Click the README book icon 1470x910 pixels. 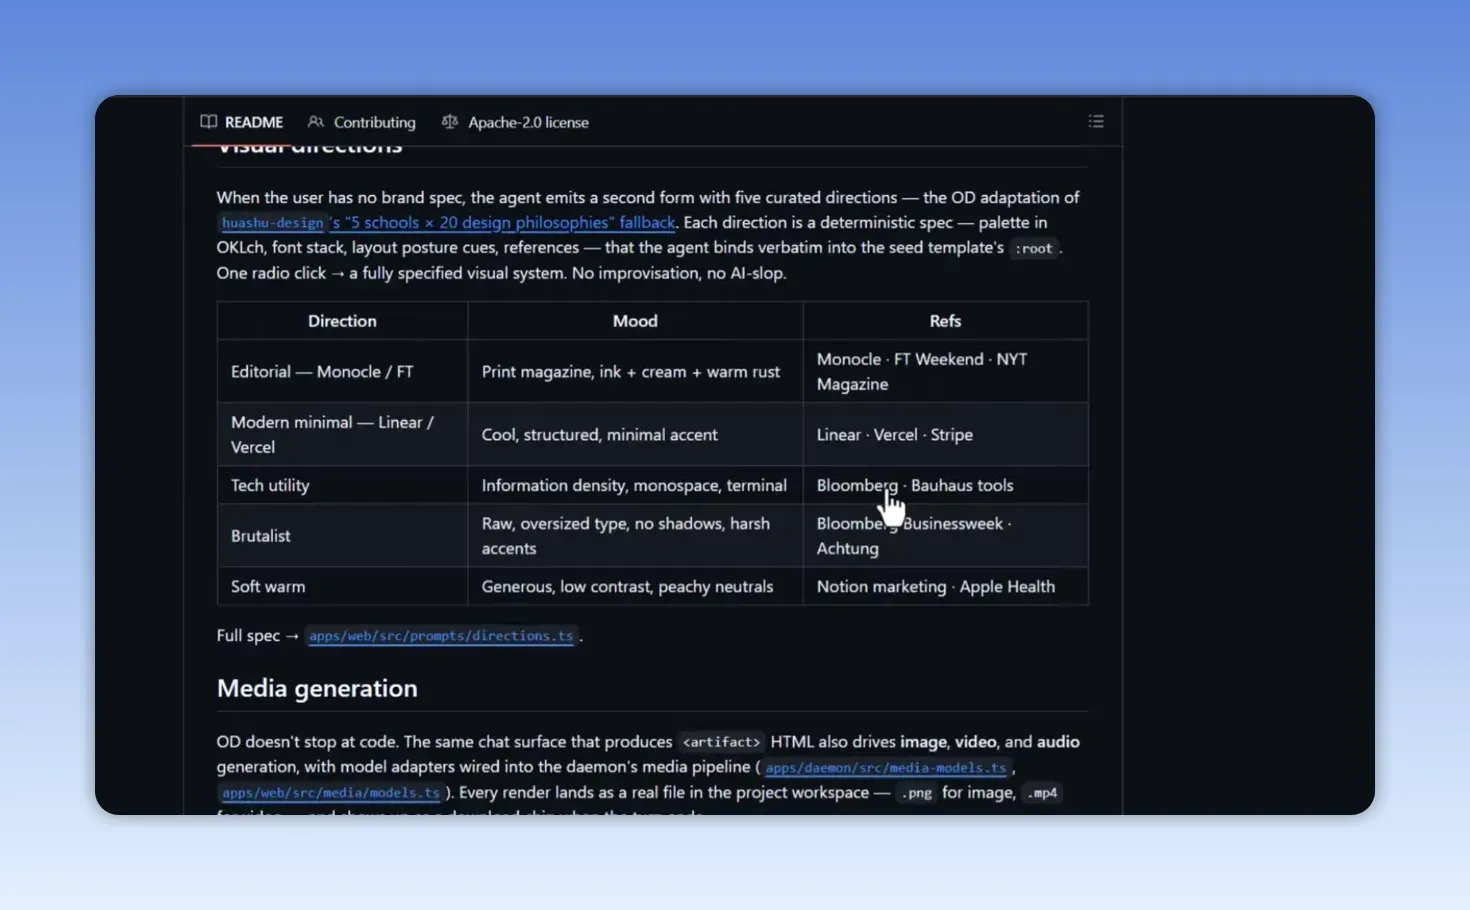point(208,122)
